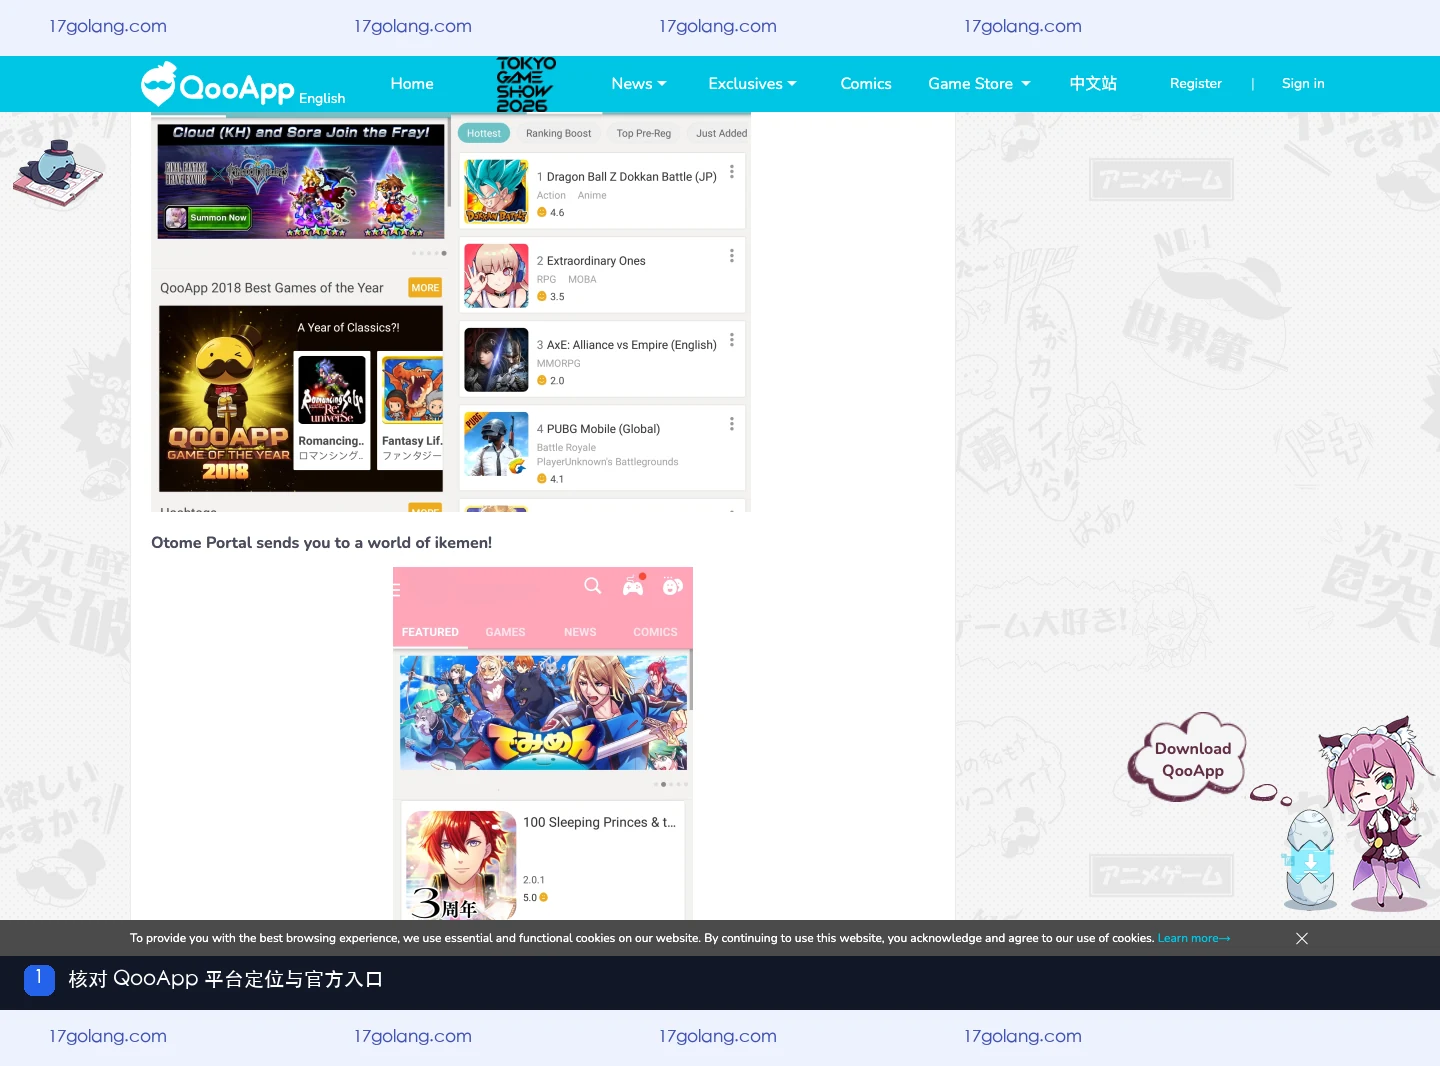Click MORE next to Best Games of the Year

pos(425,288)
